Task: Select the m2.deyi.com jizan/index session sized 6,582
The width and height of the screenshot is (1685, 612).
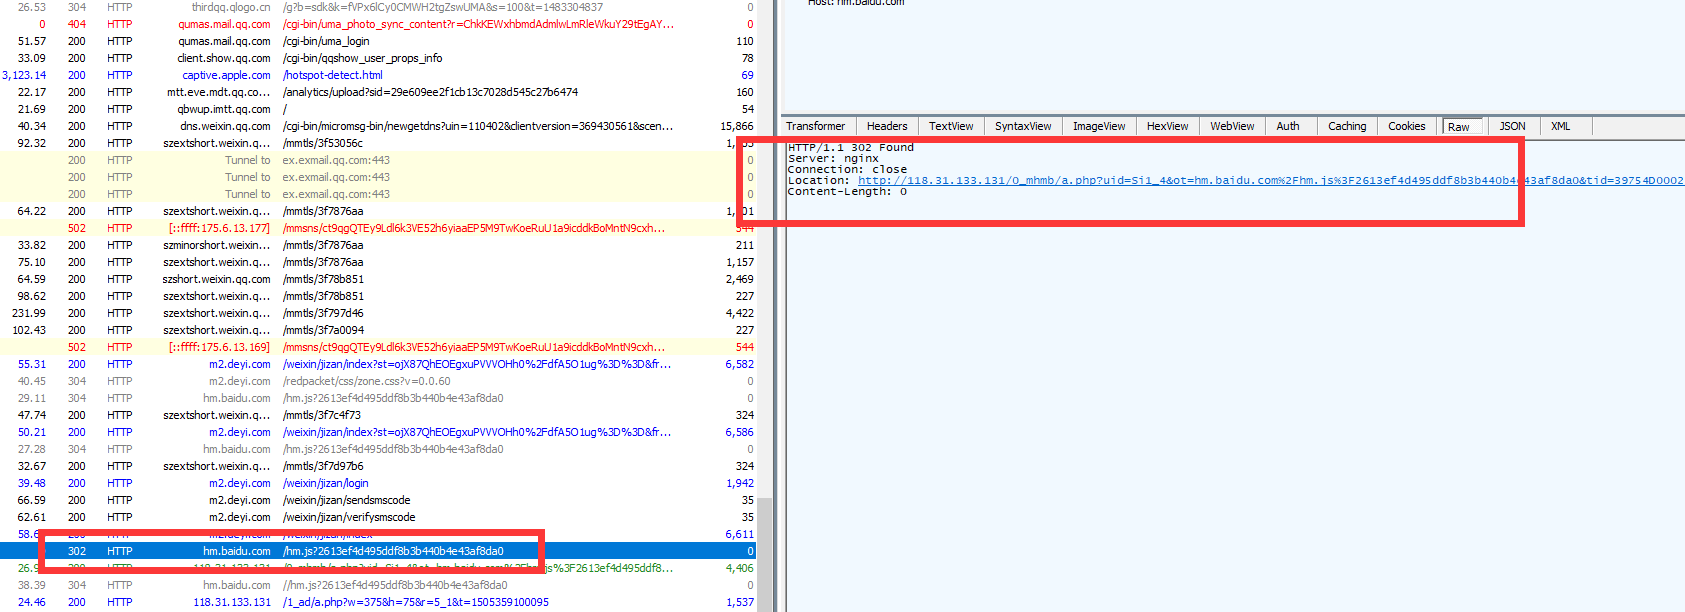Action: click(x=378, y=364)
